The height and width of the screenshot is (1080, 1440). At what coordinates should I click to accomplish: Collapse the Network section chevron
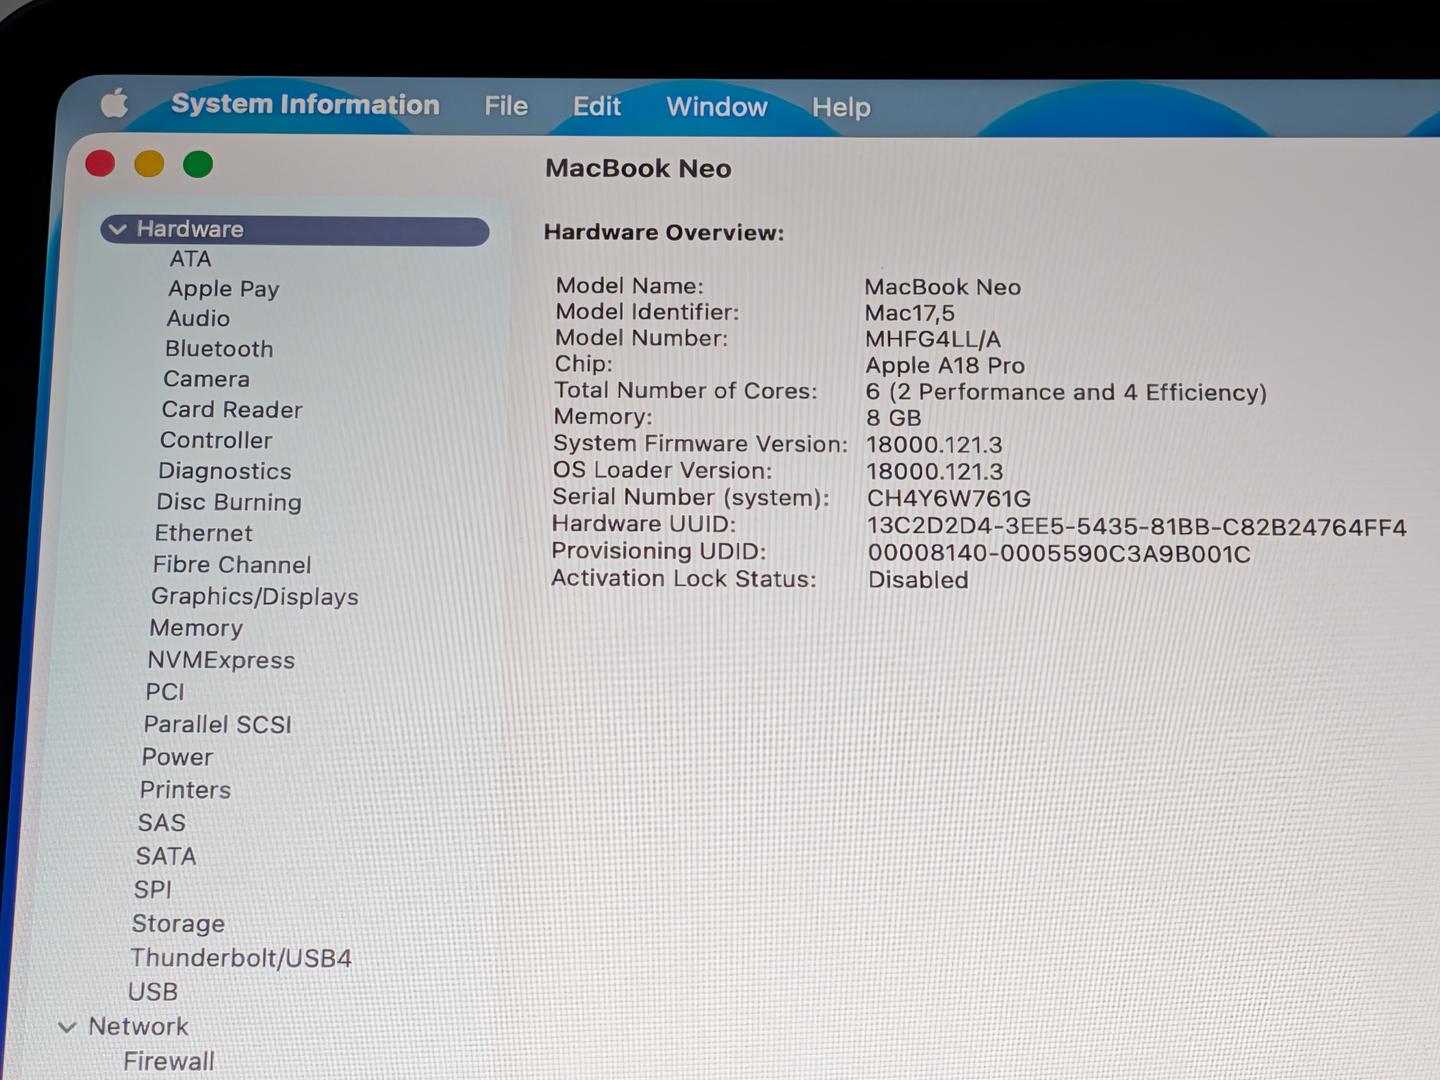coord(67,1027)
